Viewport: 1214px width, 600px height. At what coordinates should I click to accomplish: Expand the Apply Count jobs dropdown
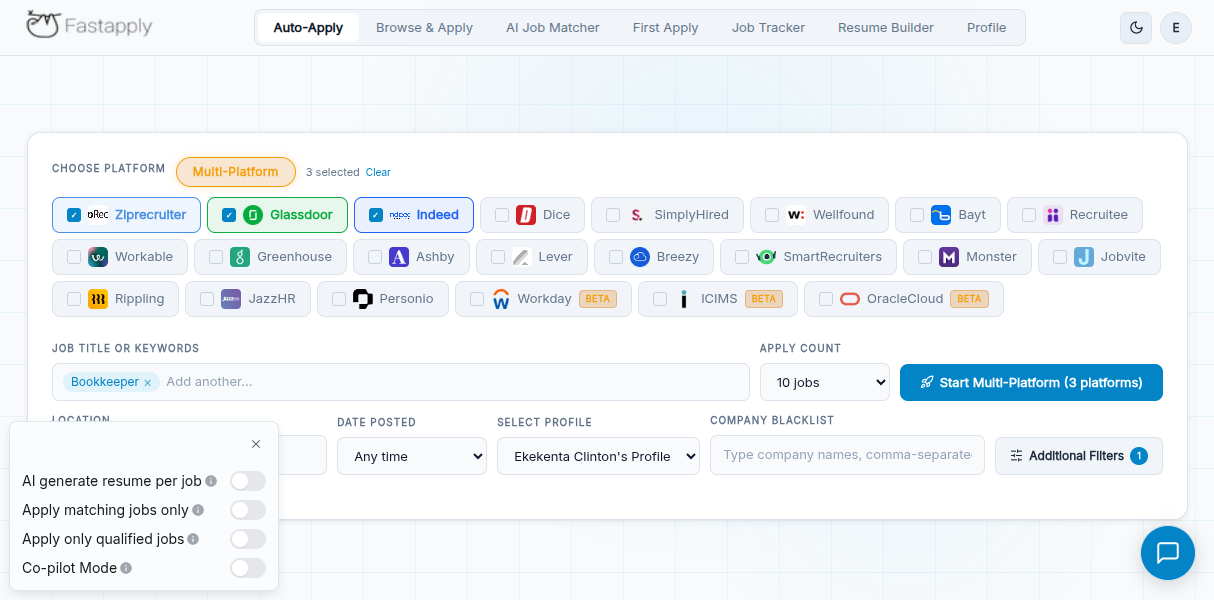tap(824, 382)
